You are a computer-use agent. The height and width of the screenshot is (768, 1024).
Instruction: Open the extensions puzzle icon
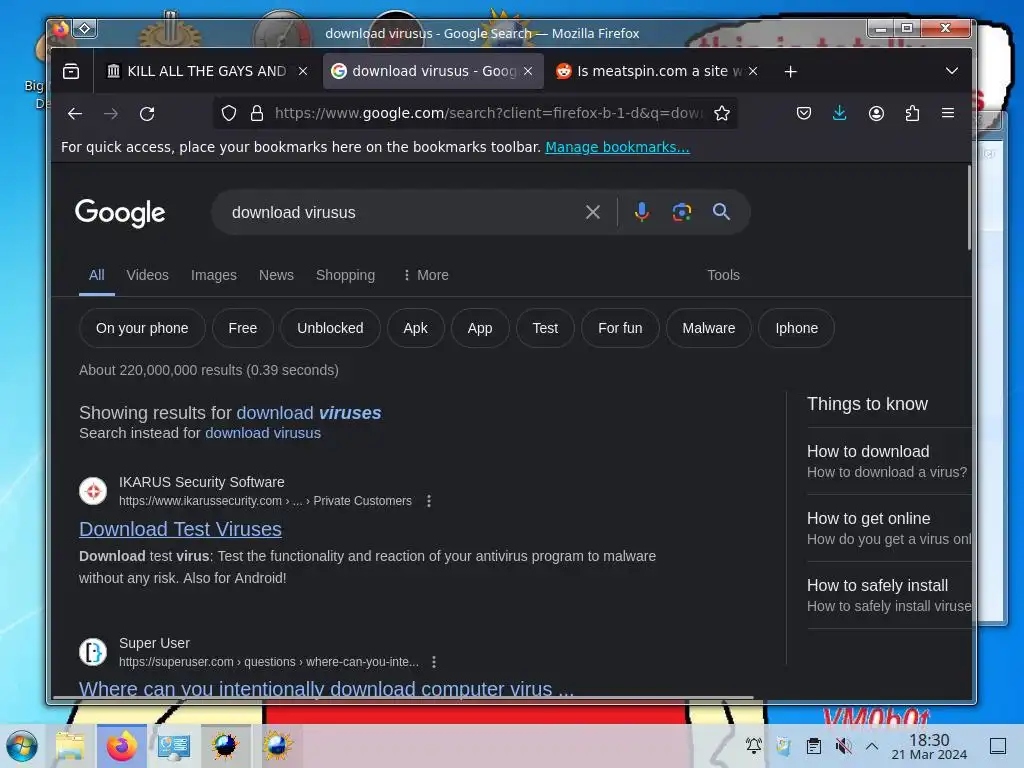click(912, 114)
